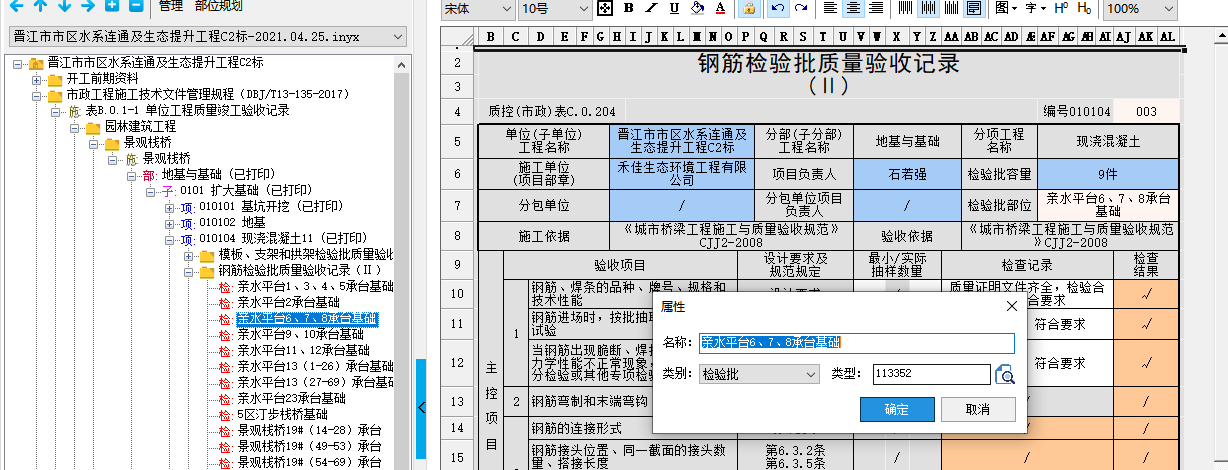Click the cell lock icon
The width and height of the screenshot is (1228, 470).
click(748, 9)
